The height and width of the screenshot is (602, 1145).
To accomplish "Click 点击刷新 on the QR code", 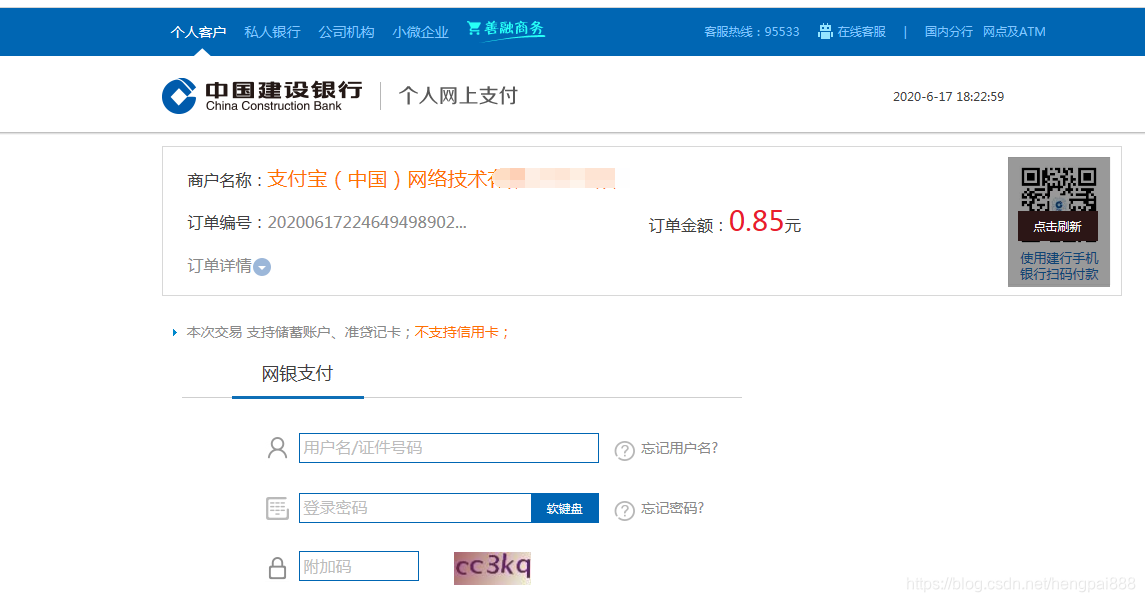I will click(x=1057, y=226).
